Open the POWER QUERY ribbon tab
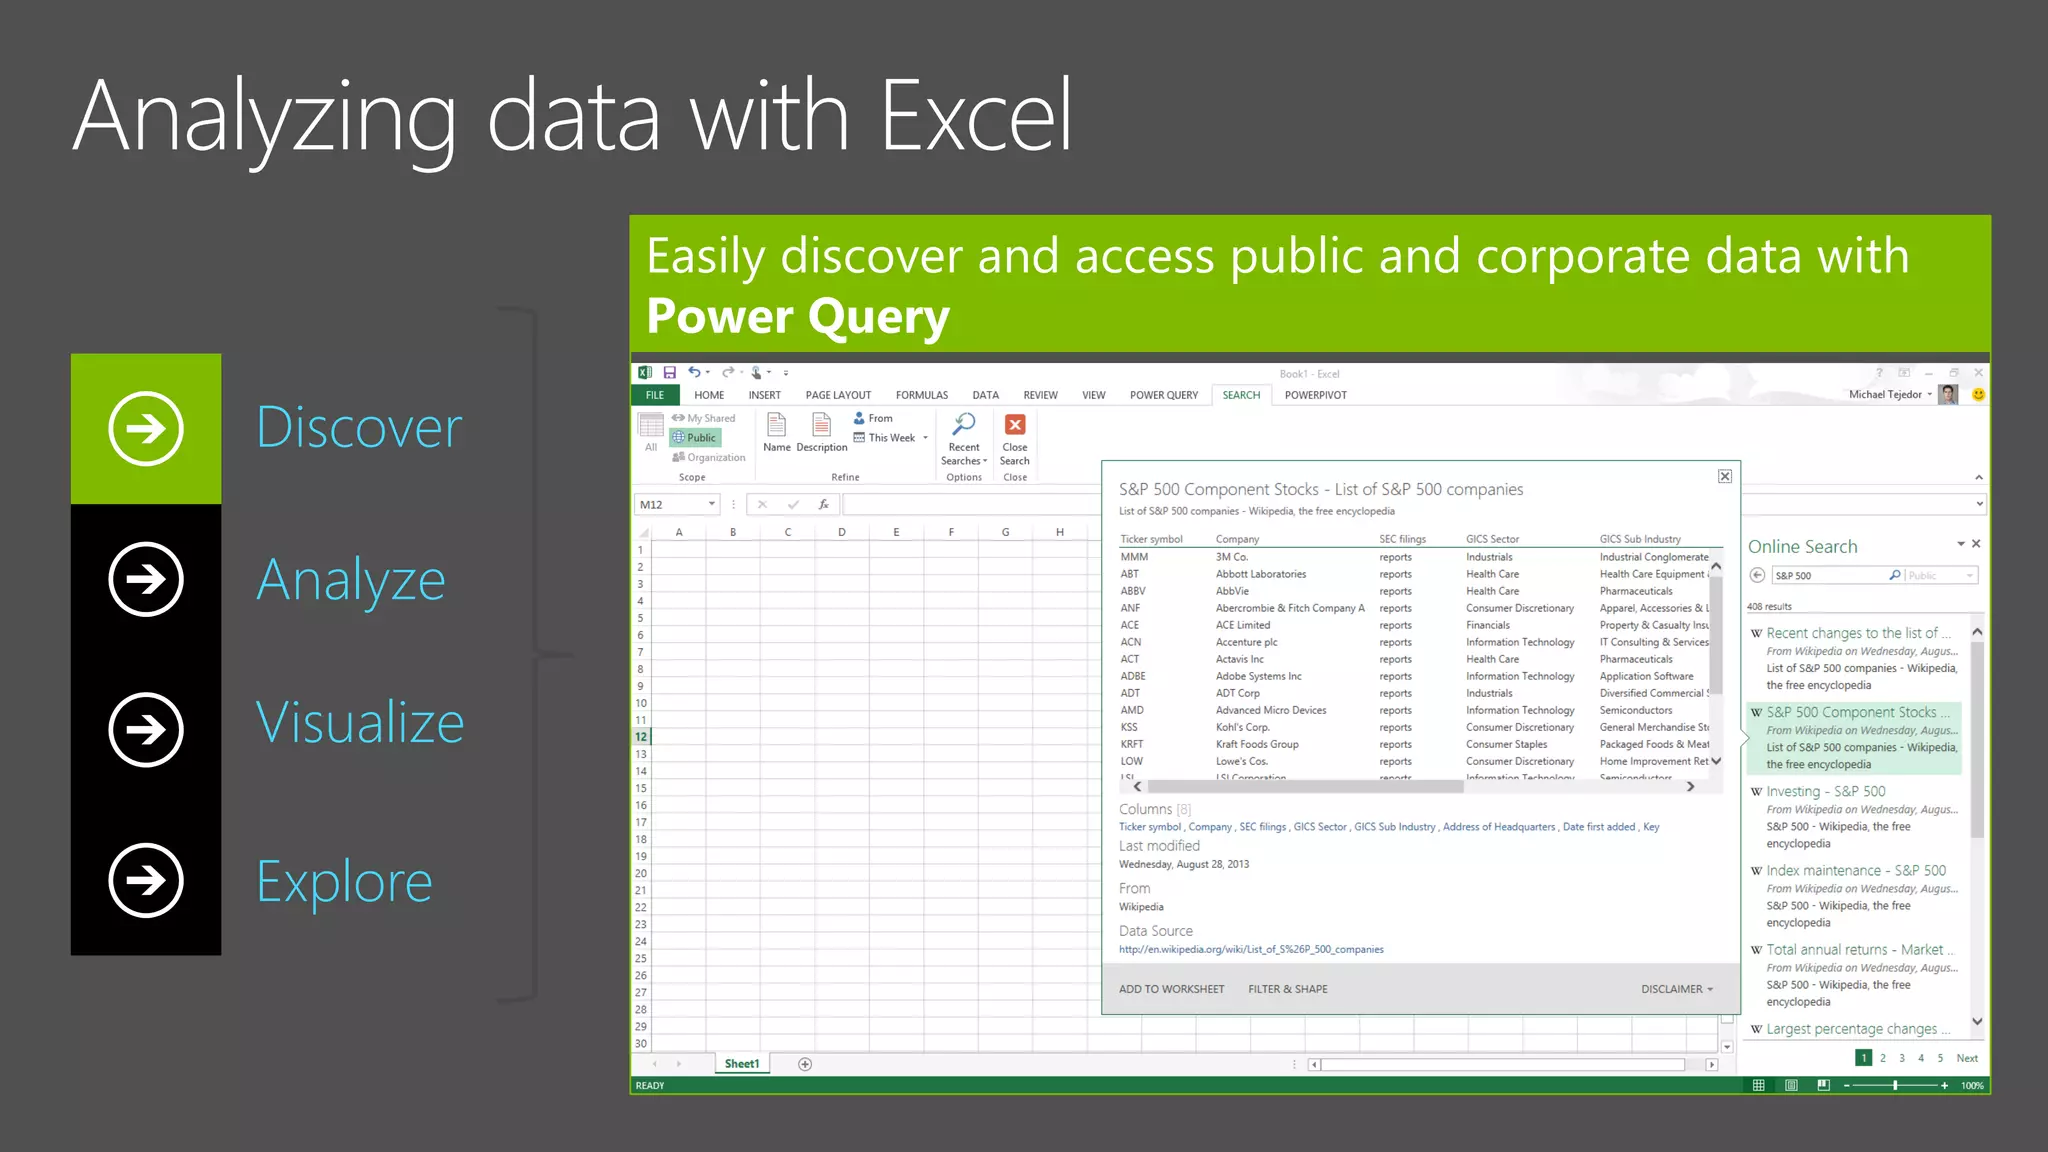 click(x=1163, y=395)
